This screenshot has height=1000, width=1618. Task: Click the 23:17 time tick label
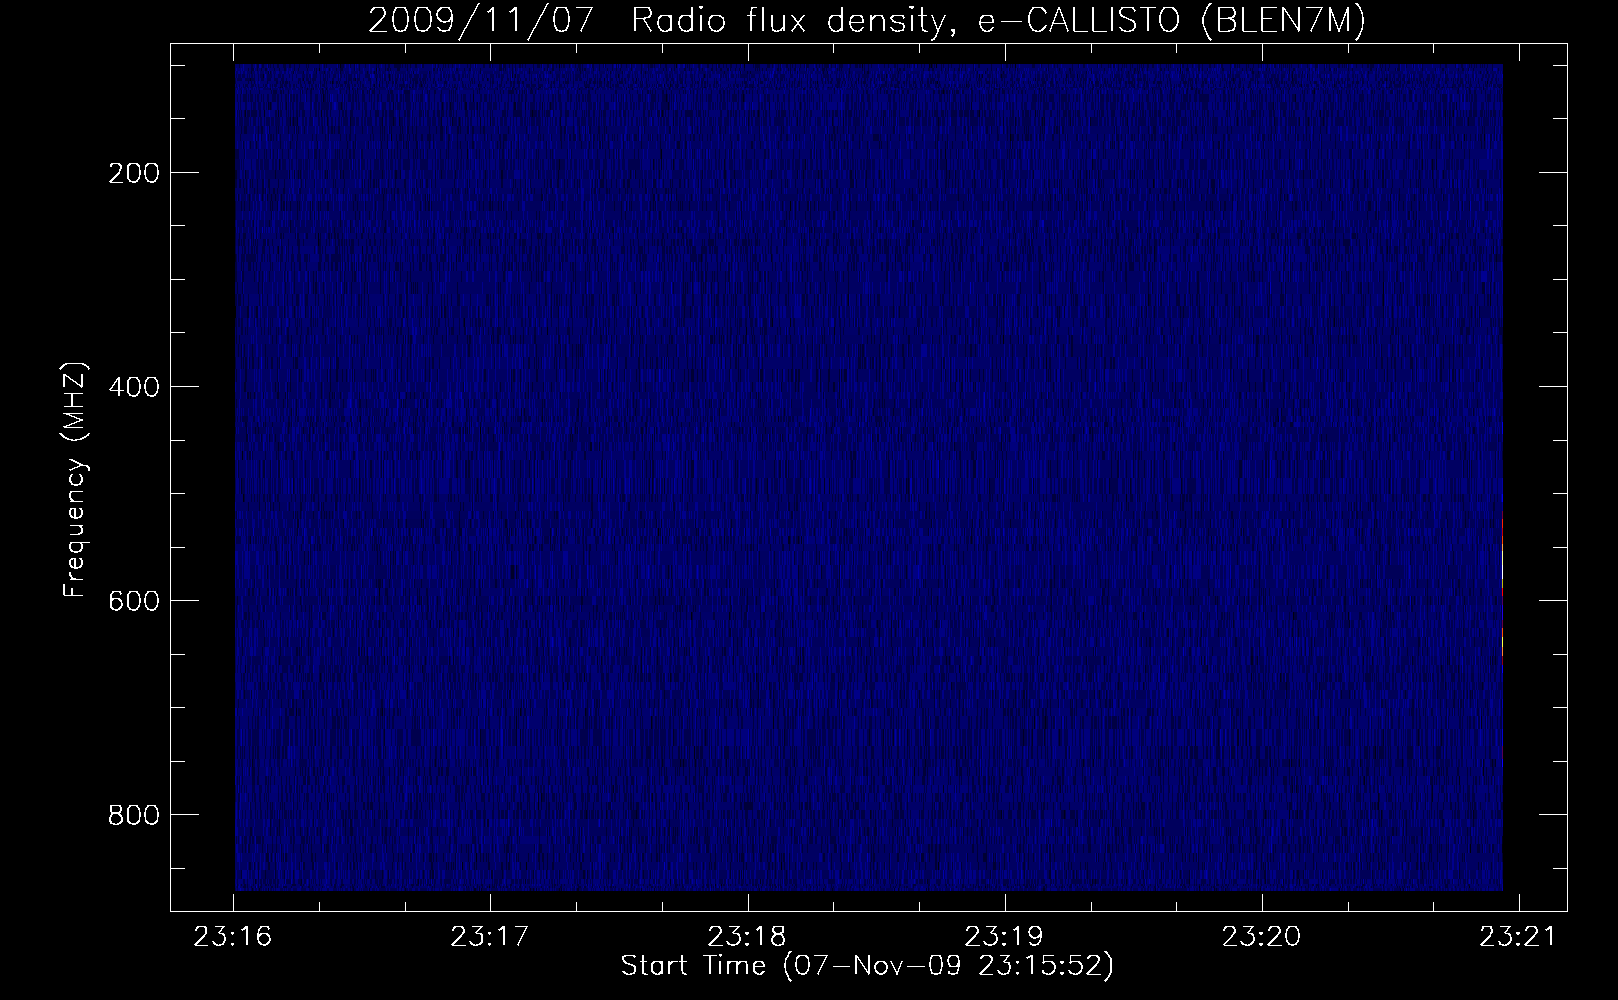click(490, 937)
